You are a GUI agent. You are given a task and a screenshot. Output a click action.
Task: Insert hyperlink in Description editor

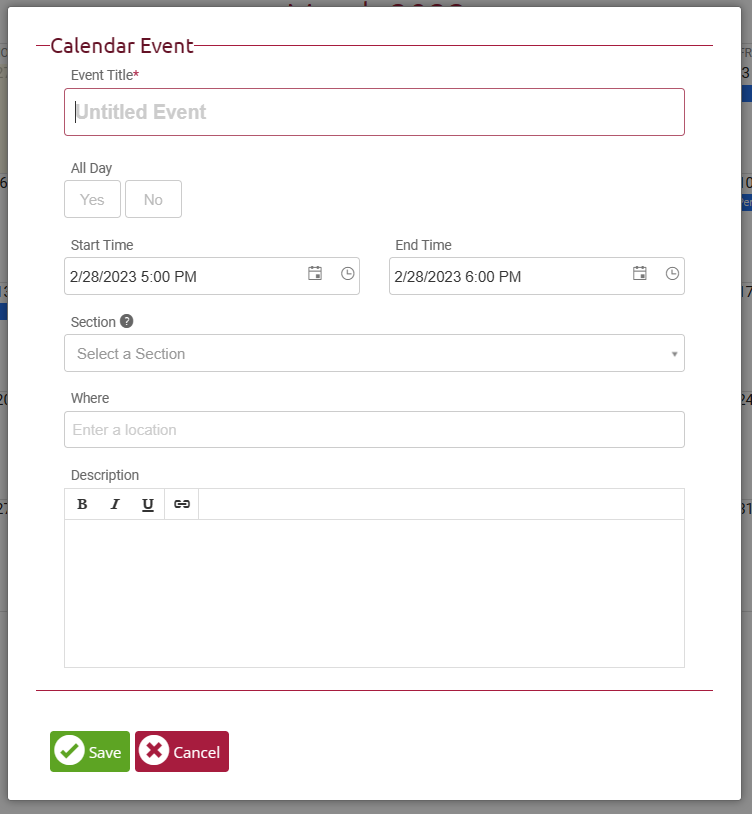pyautogui.click(x=182, y=504)
